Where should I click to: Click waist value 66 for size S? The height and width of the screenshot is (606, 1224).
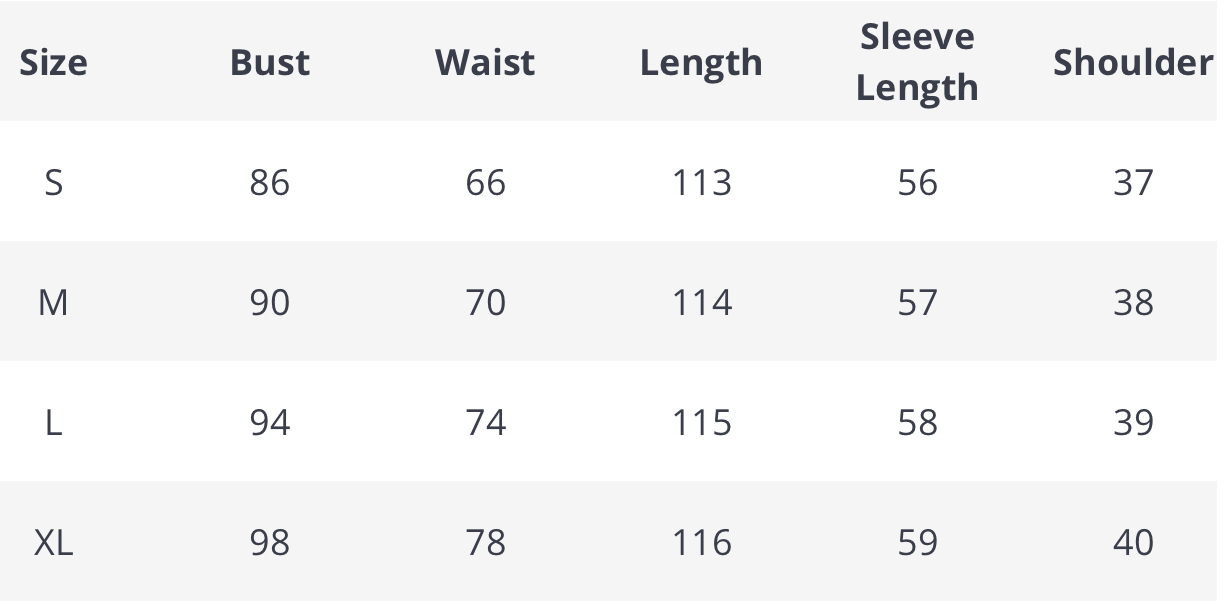point(486,182)
